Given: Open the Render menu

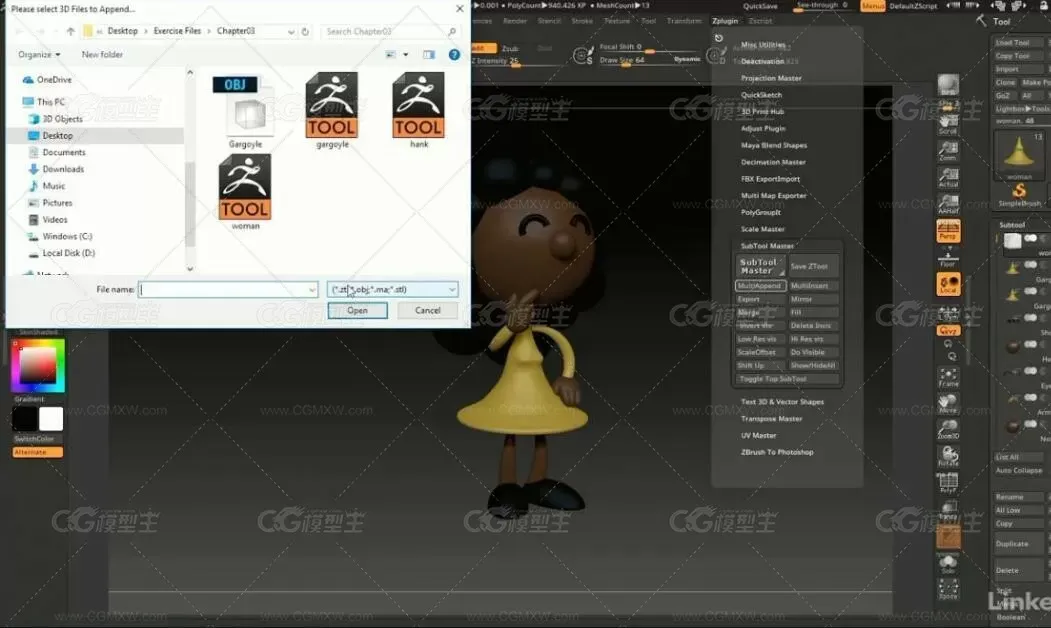Looking at the screenshot, I should click(x=515, y=21).
